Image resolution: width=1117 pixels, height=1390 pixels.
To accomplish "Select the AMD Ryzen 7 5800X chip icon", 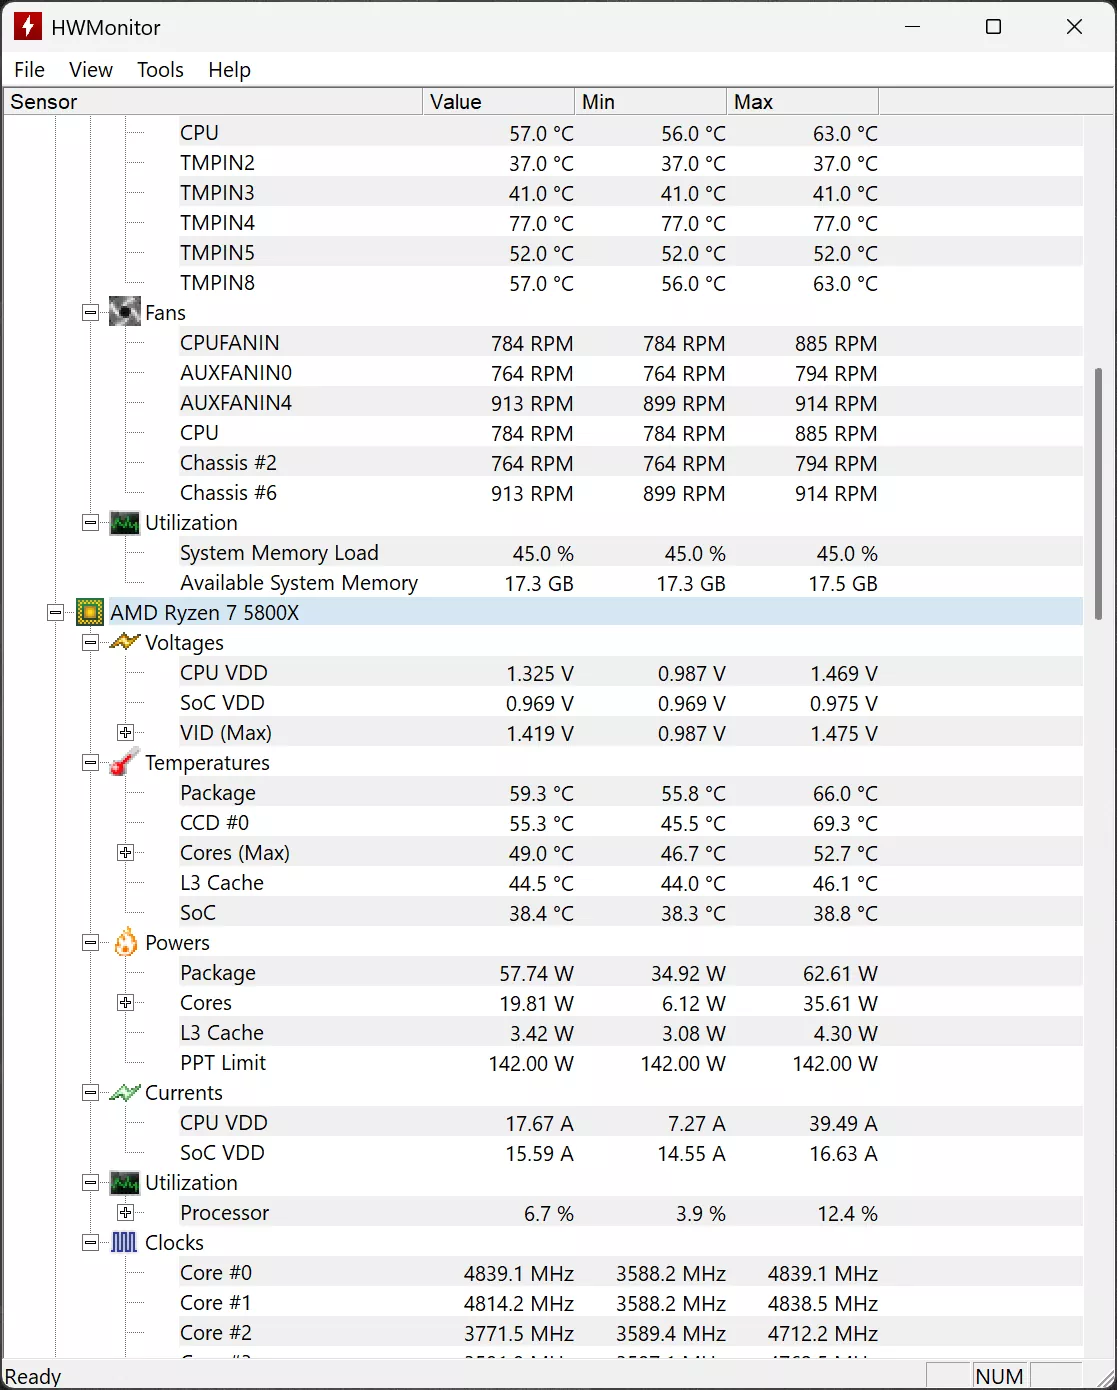I will [90, 612].
